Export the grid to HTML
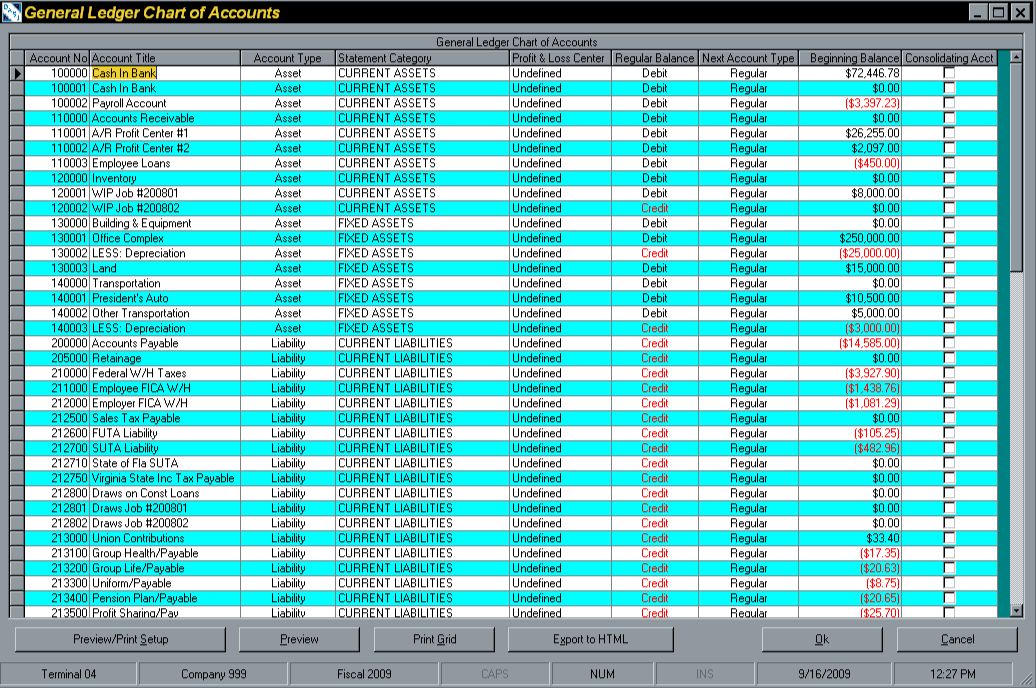 click(590, 639)
